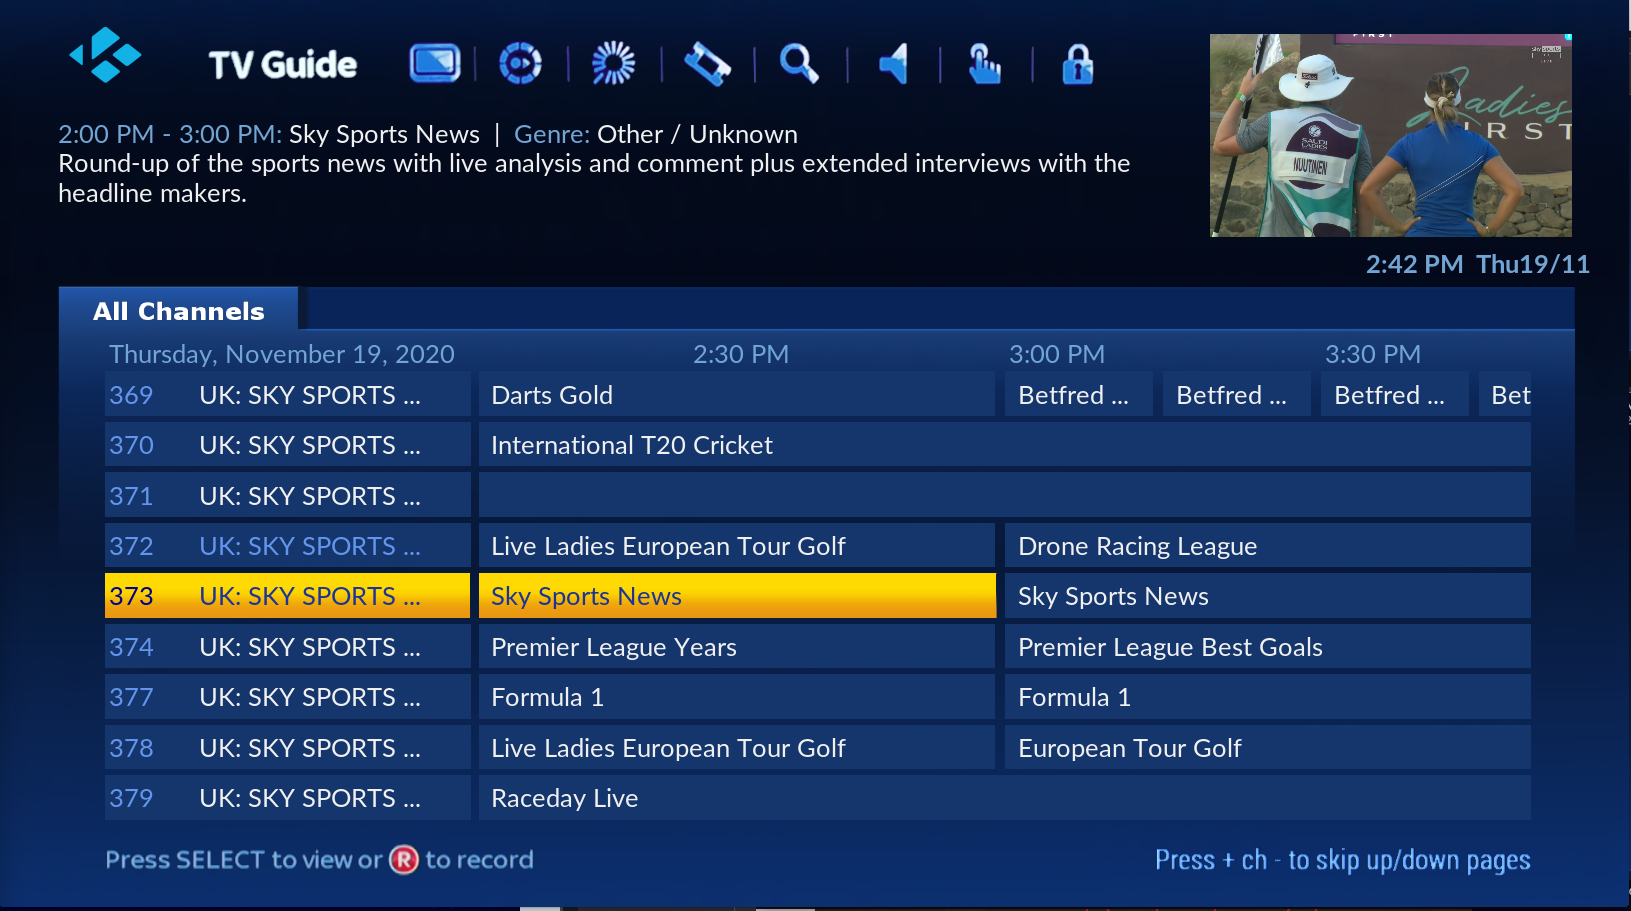Open the Betfred programme starting at 3:30 PM

pos(1395,395)
